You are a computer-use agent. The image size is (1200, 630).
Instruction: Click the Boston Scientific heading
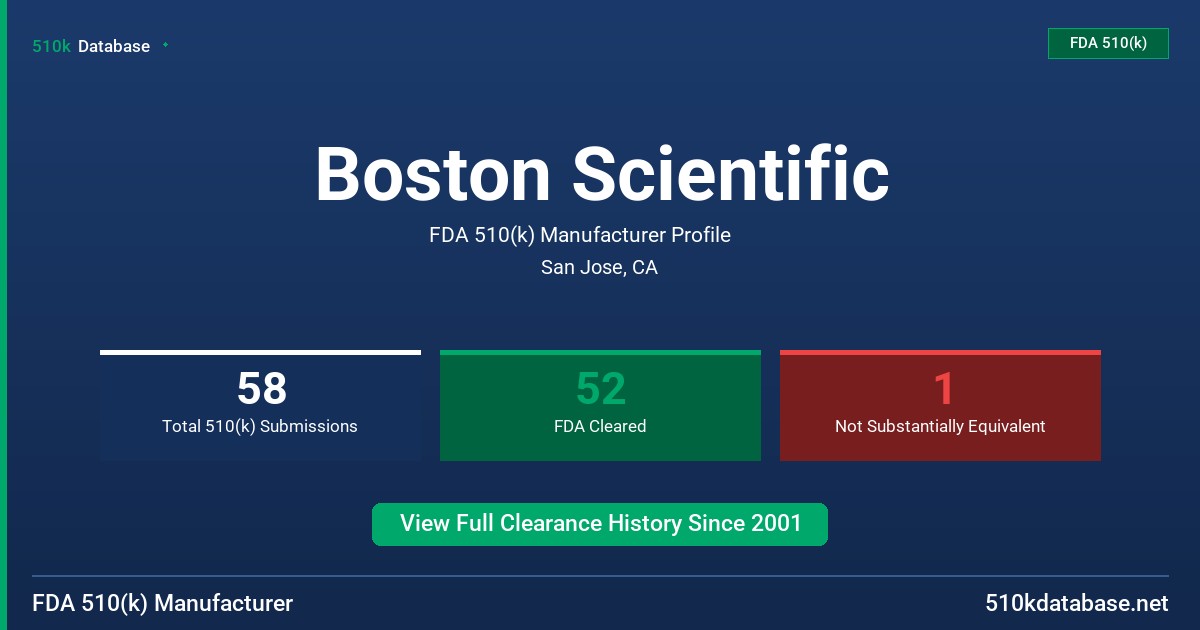tap(602, 174)
